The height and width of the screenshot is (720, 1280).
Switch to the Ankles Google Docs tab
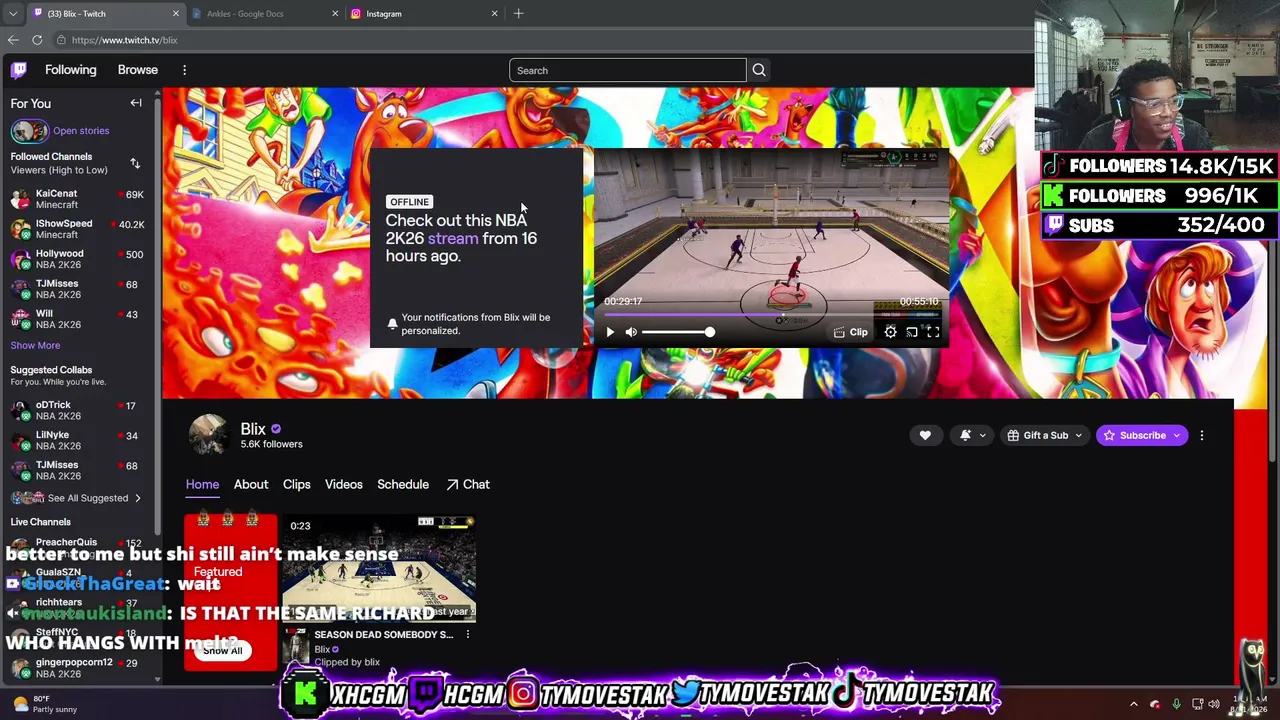point(264,14)
